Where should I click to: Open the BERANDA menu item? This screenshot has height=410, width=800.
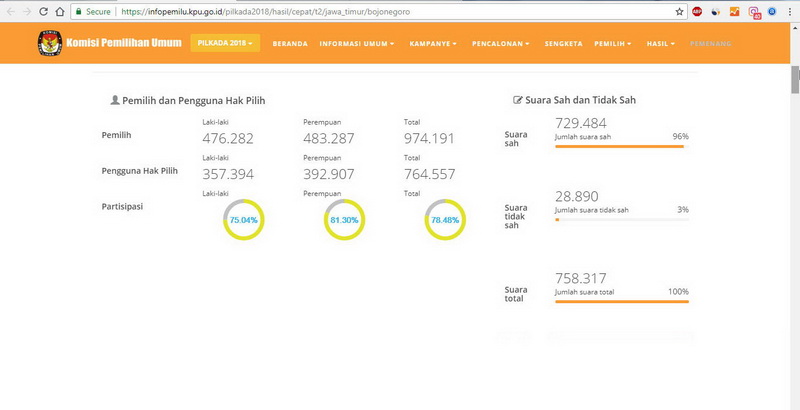pos(290,44)
